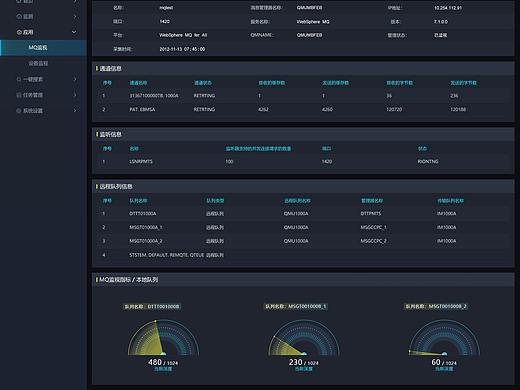Click 'IM1000A' in the MSGT01000A_2 row

click(x=447, y=241)
